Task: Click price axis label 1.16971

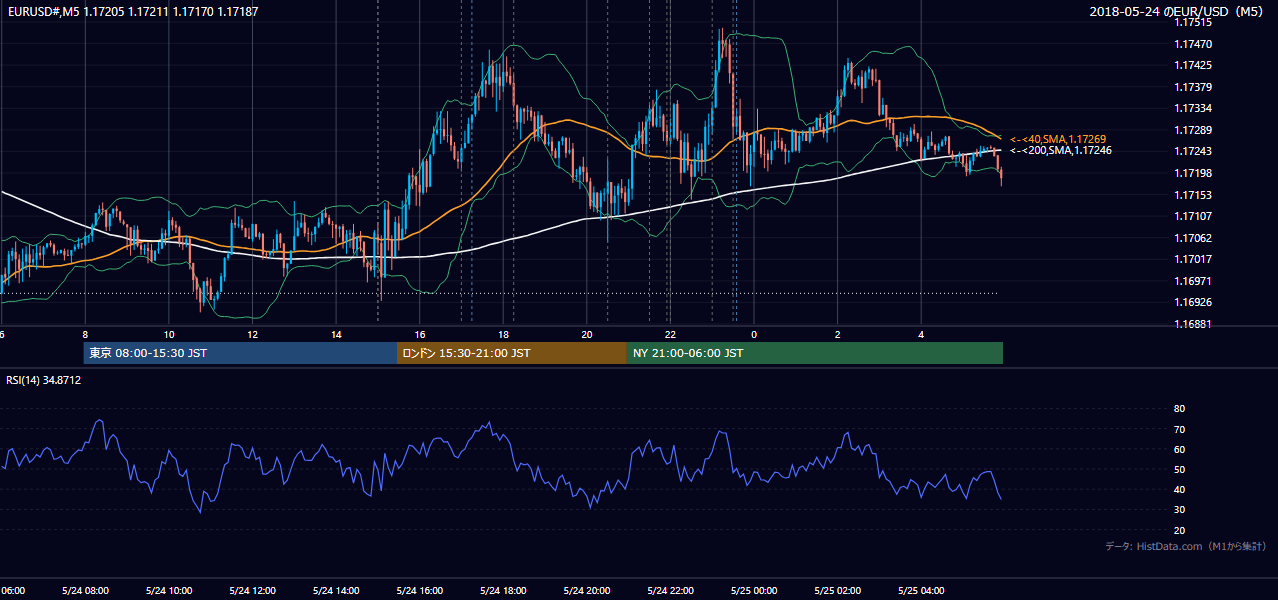Action: pyautogui.click(x=1193, y=281)
